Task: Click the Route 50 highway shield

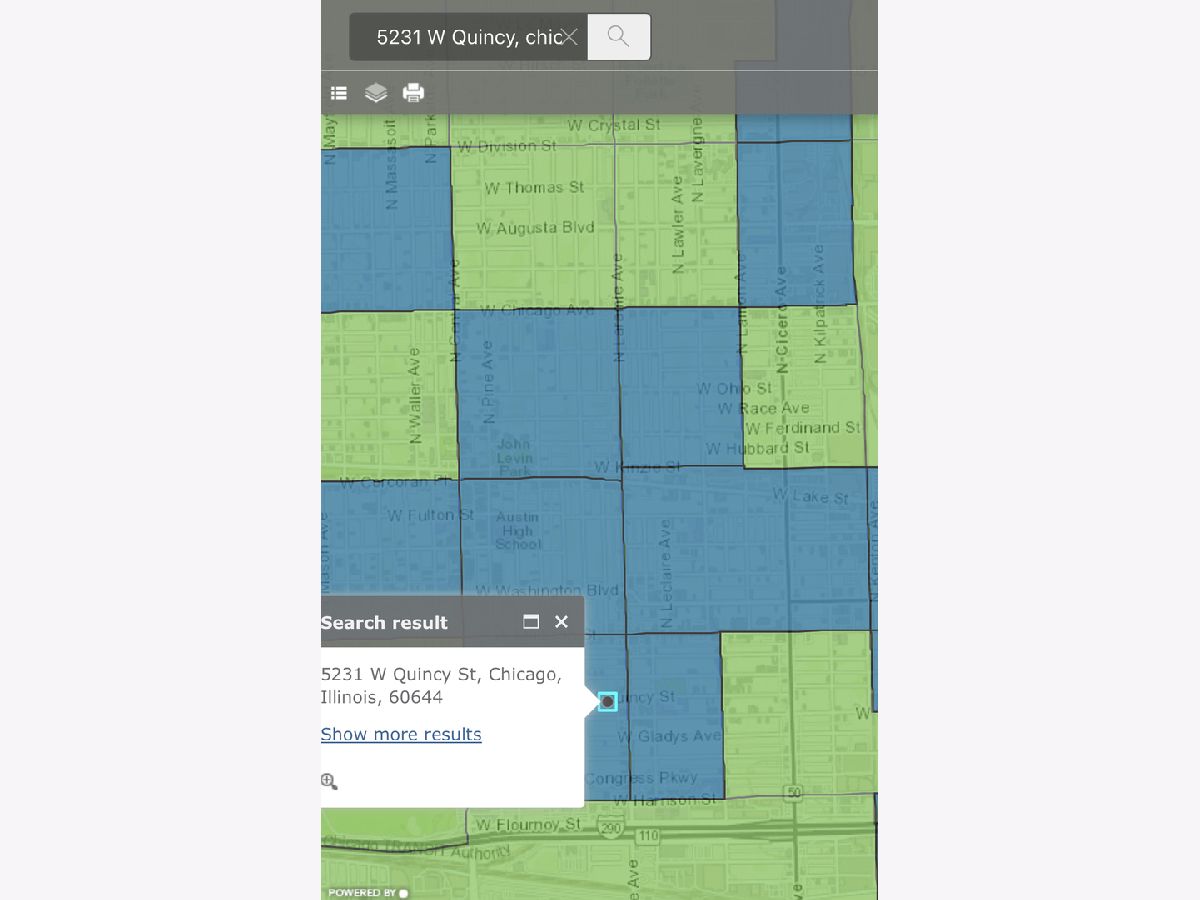Action: (794, 793)
